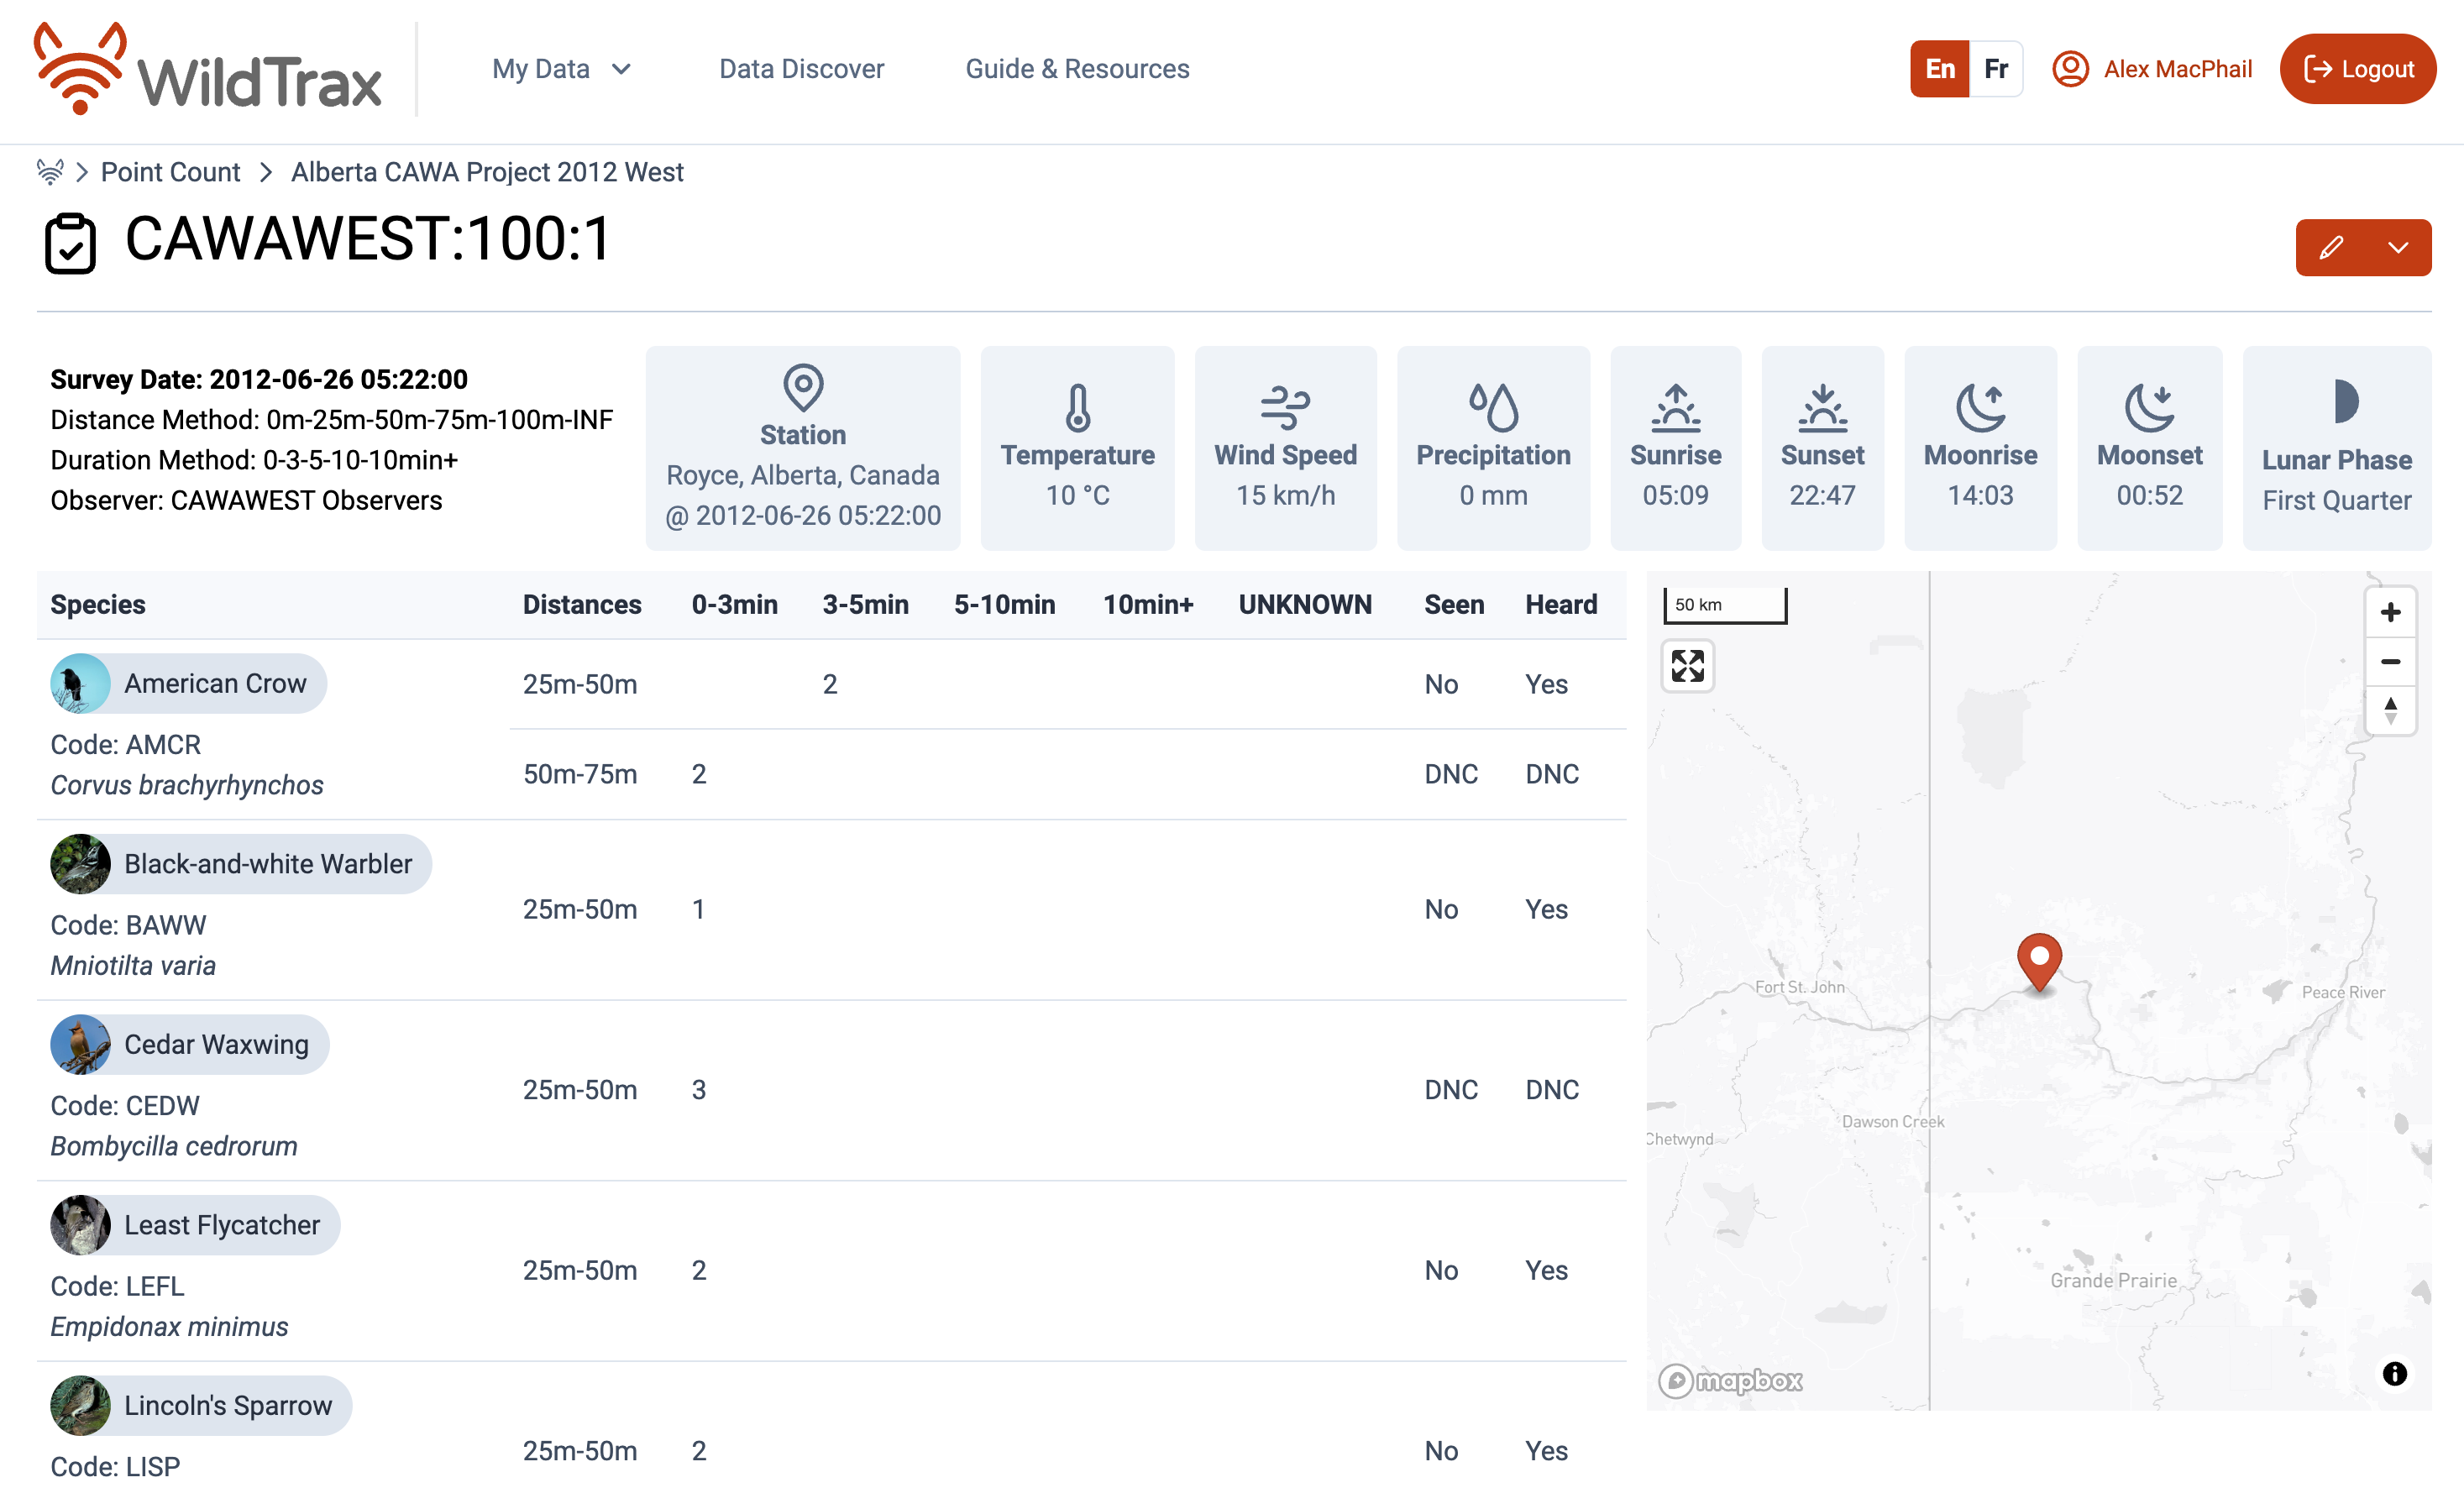Switch language to French
Viewport: 2464px width, 1488px height.
pyautogui.click(x=1996, y=69)
